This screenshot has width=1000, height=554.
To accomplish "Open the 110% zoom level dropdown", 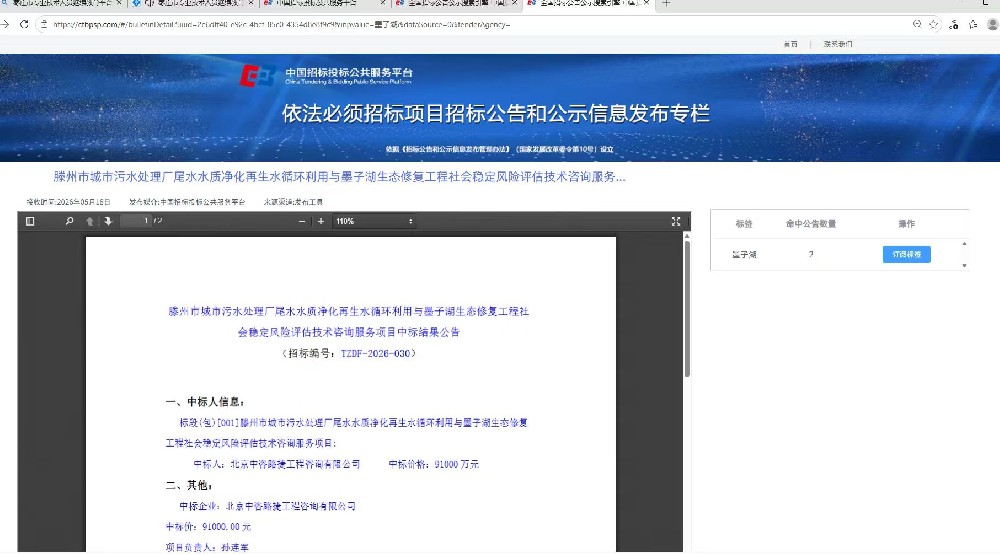I will click(374, 221).
